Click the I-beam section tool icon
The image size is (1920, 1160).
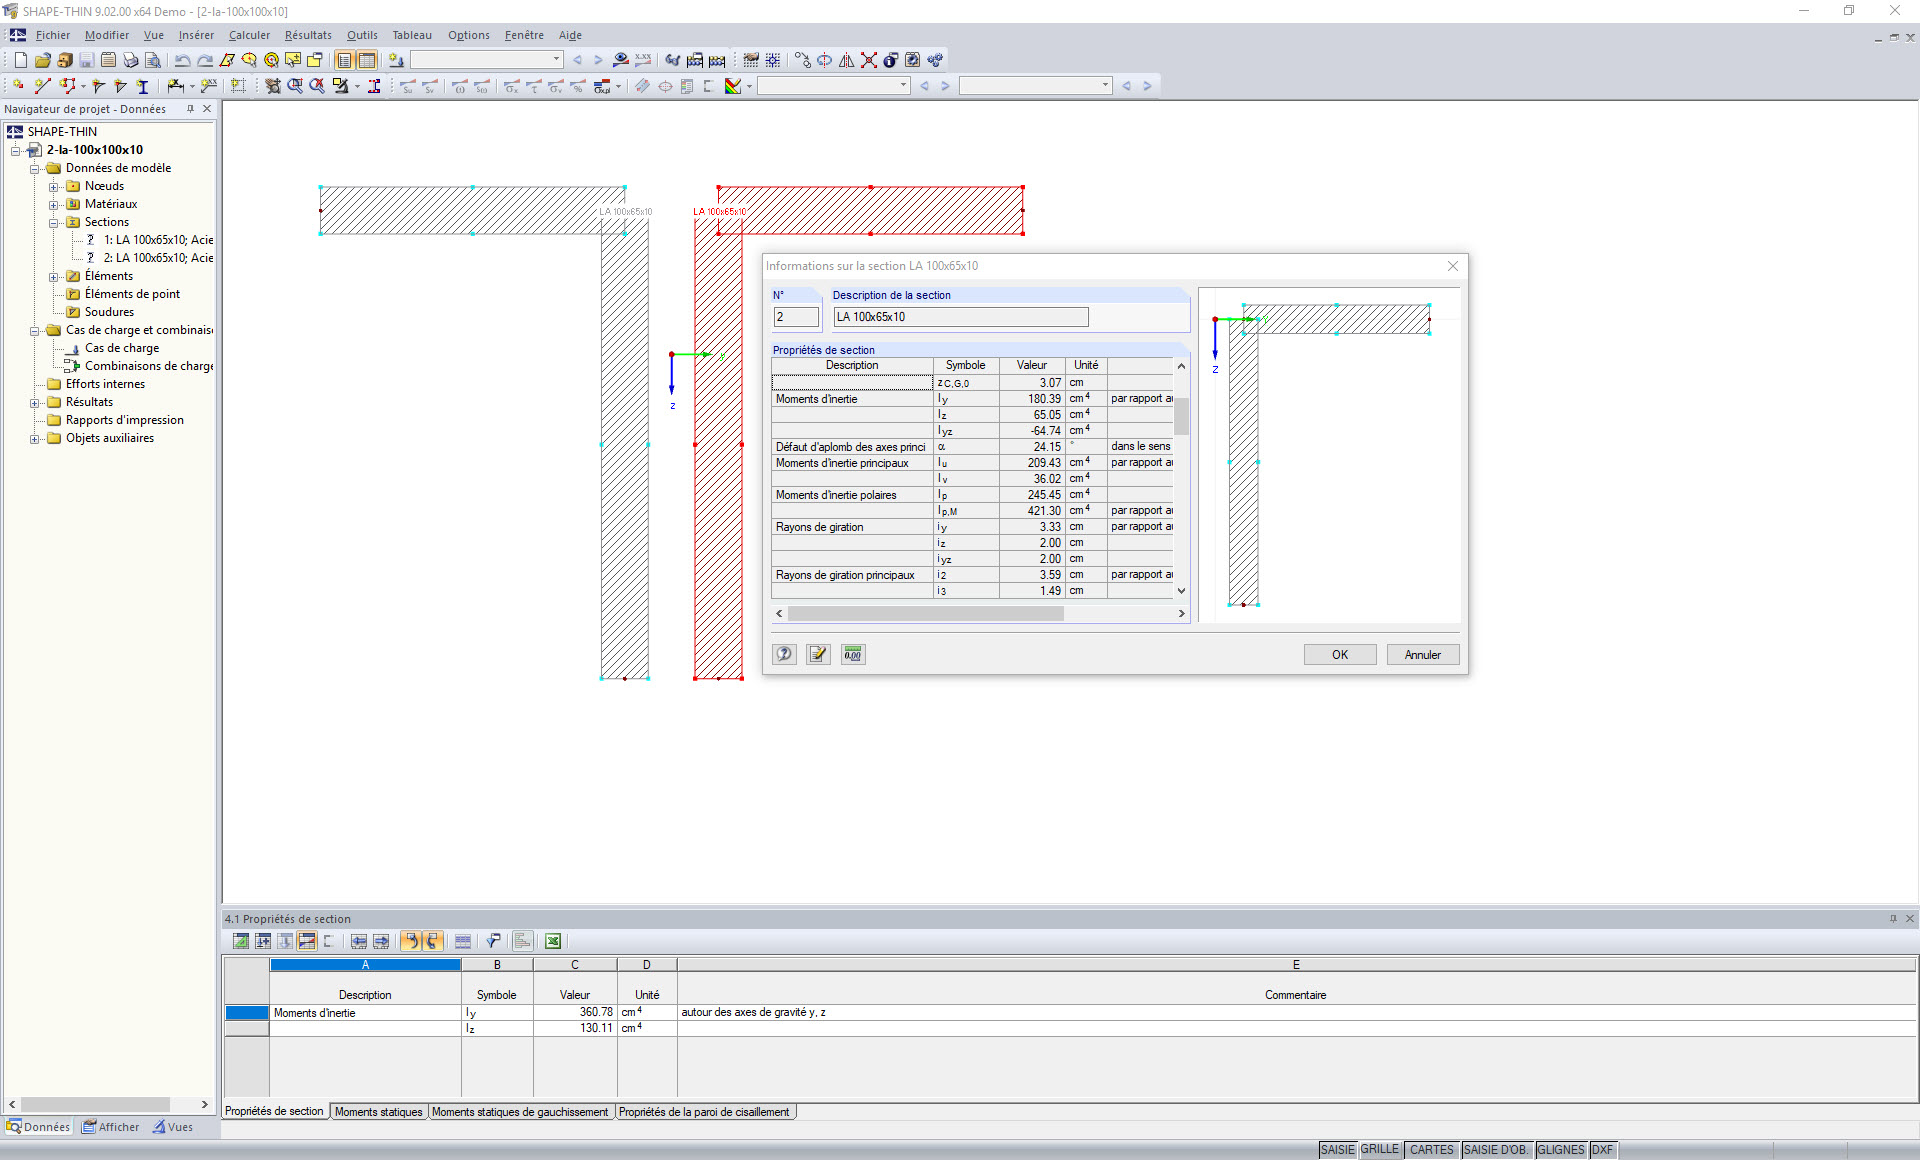[x=142, y=86]
